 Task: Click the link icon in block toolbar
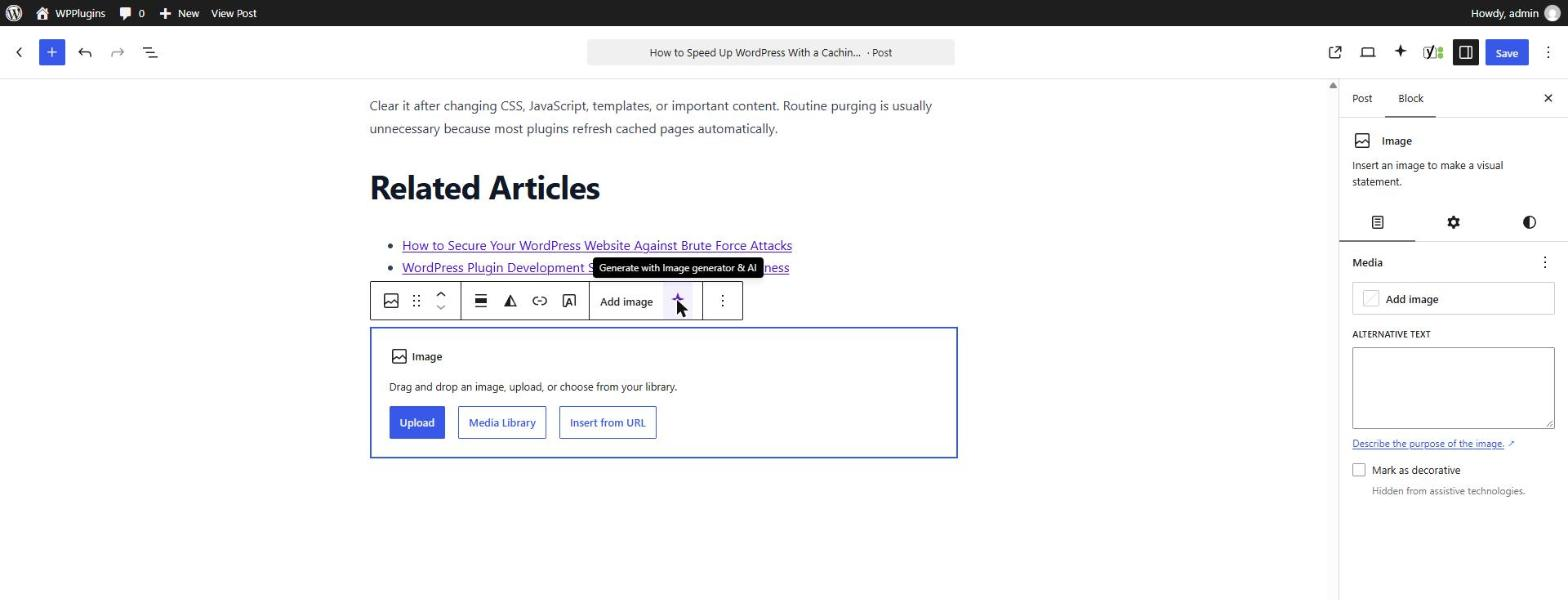click(539, 301)
